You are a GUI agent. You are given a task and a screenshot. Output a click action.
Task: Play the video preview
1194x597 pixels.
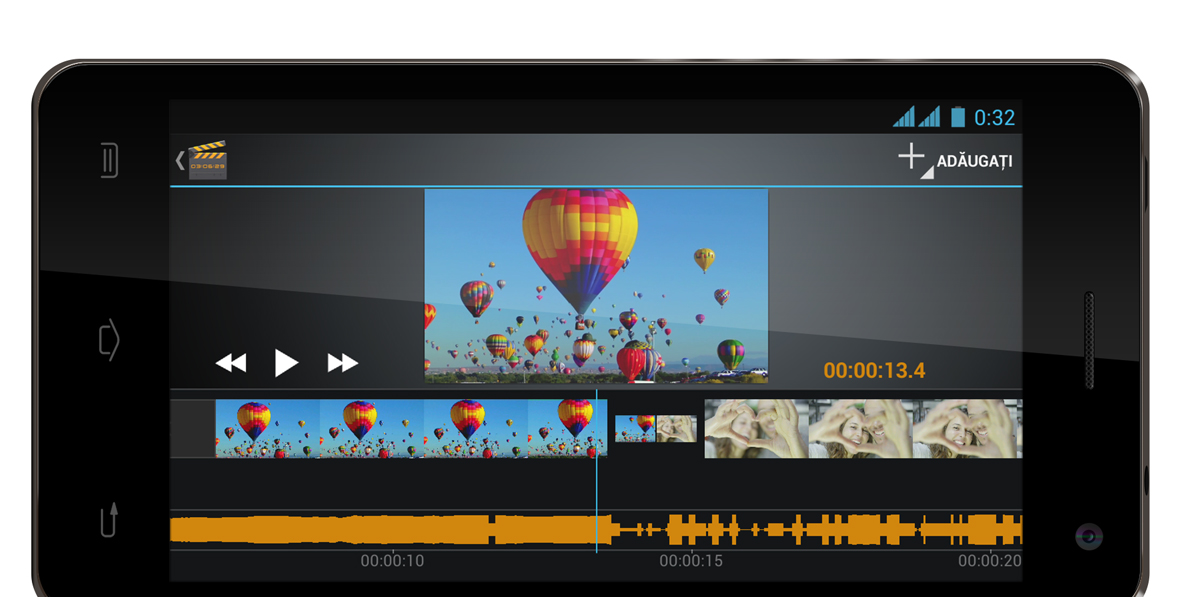(x=286, y=363)
